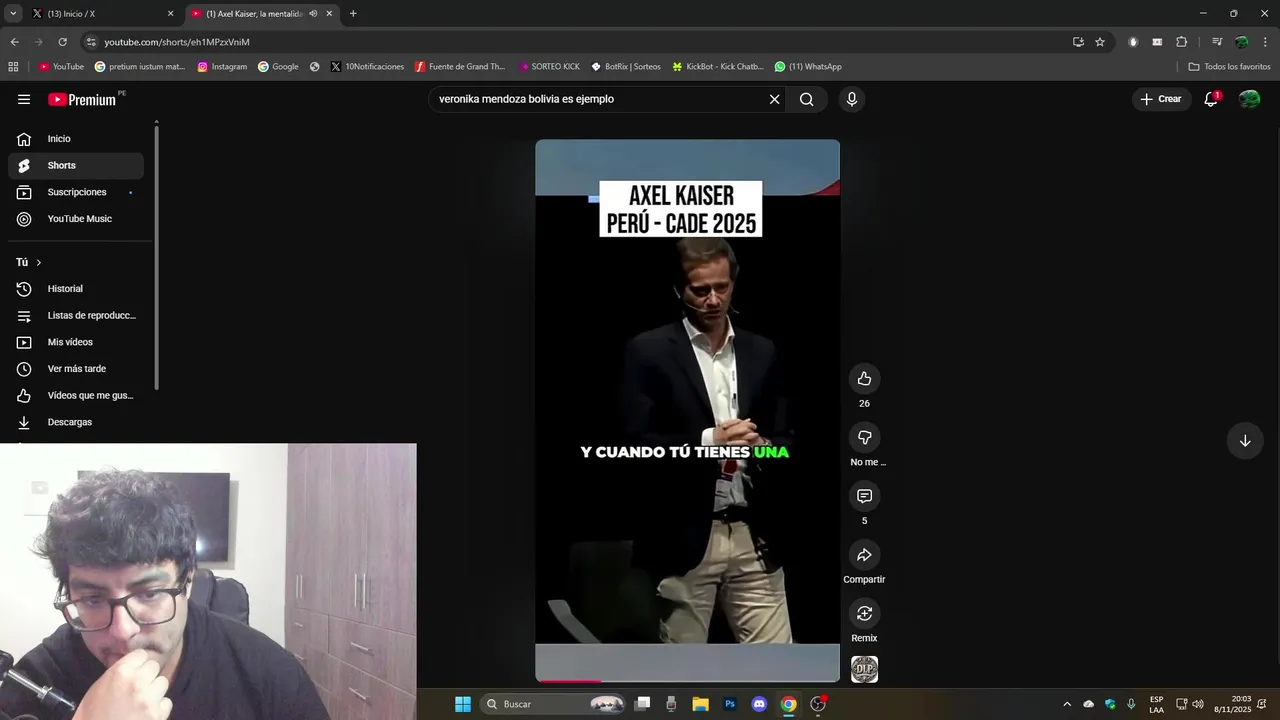Open the Google bookmark
The width and height of the screenshot is (1280, 720).
coord(278,67)
